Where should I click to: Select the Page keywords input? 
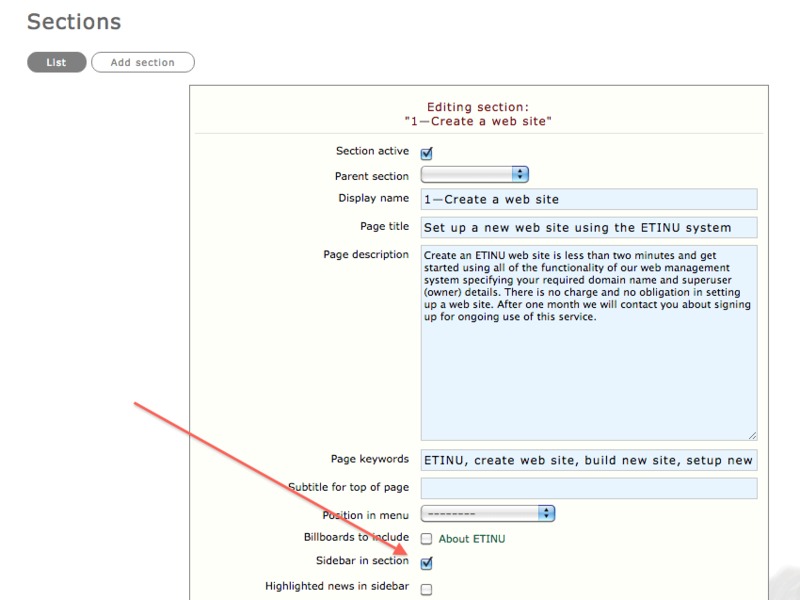[588, 460]
